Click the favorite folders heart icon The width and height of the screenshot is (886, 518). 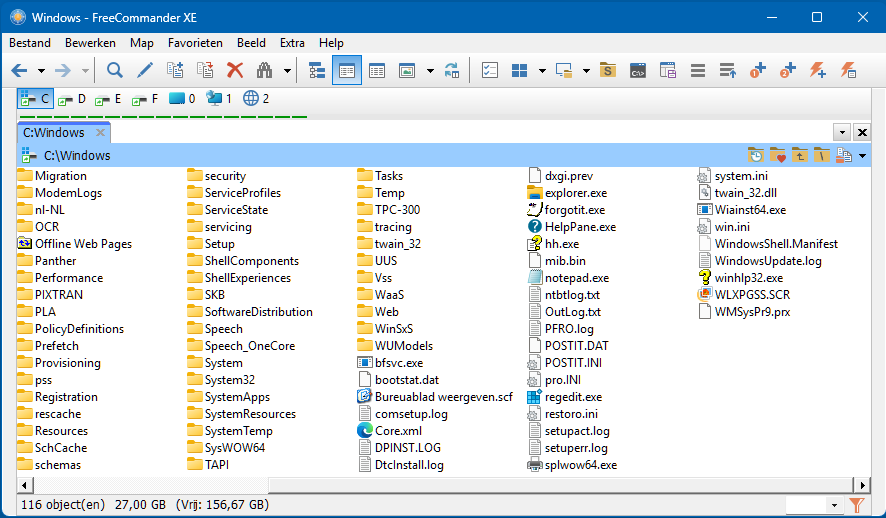coord(778,155)
